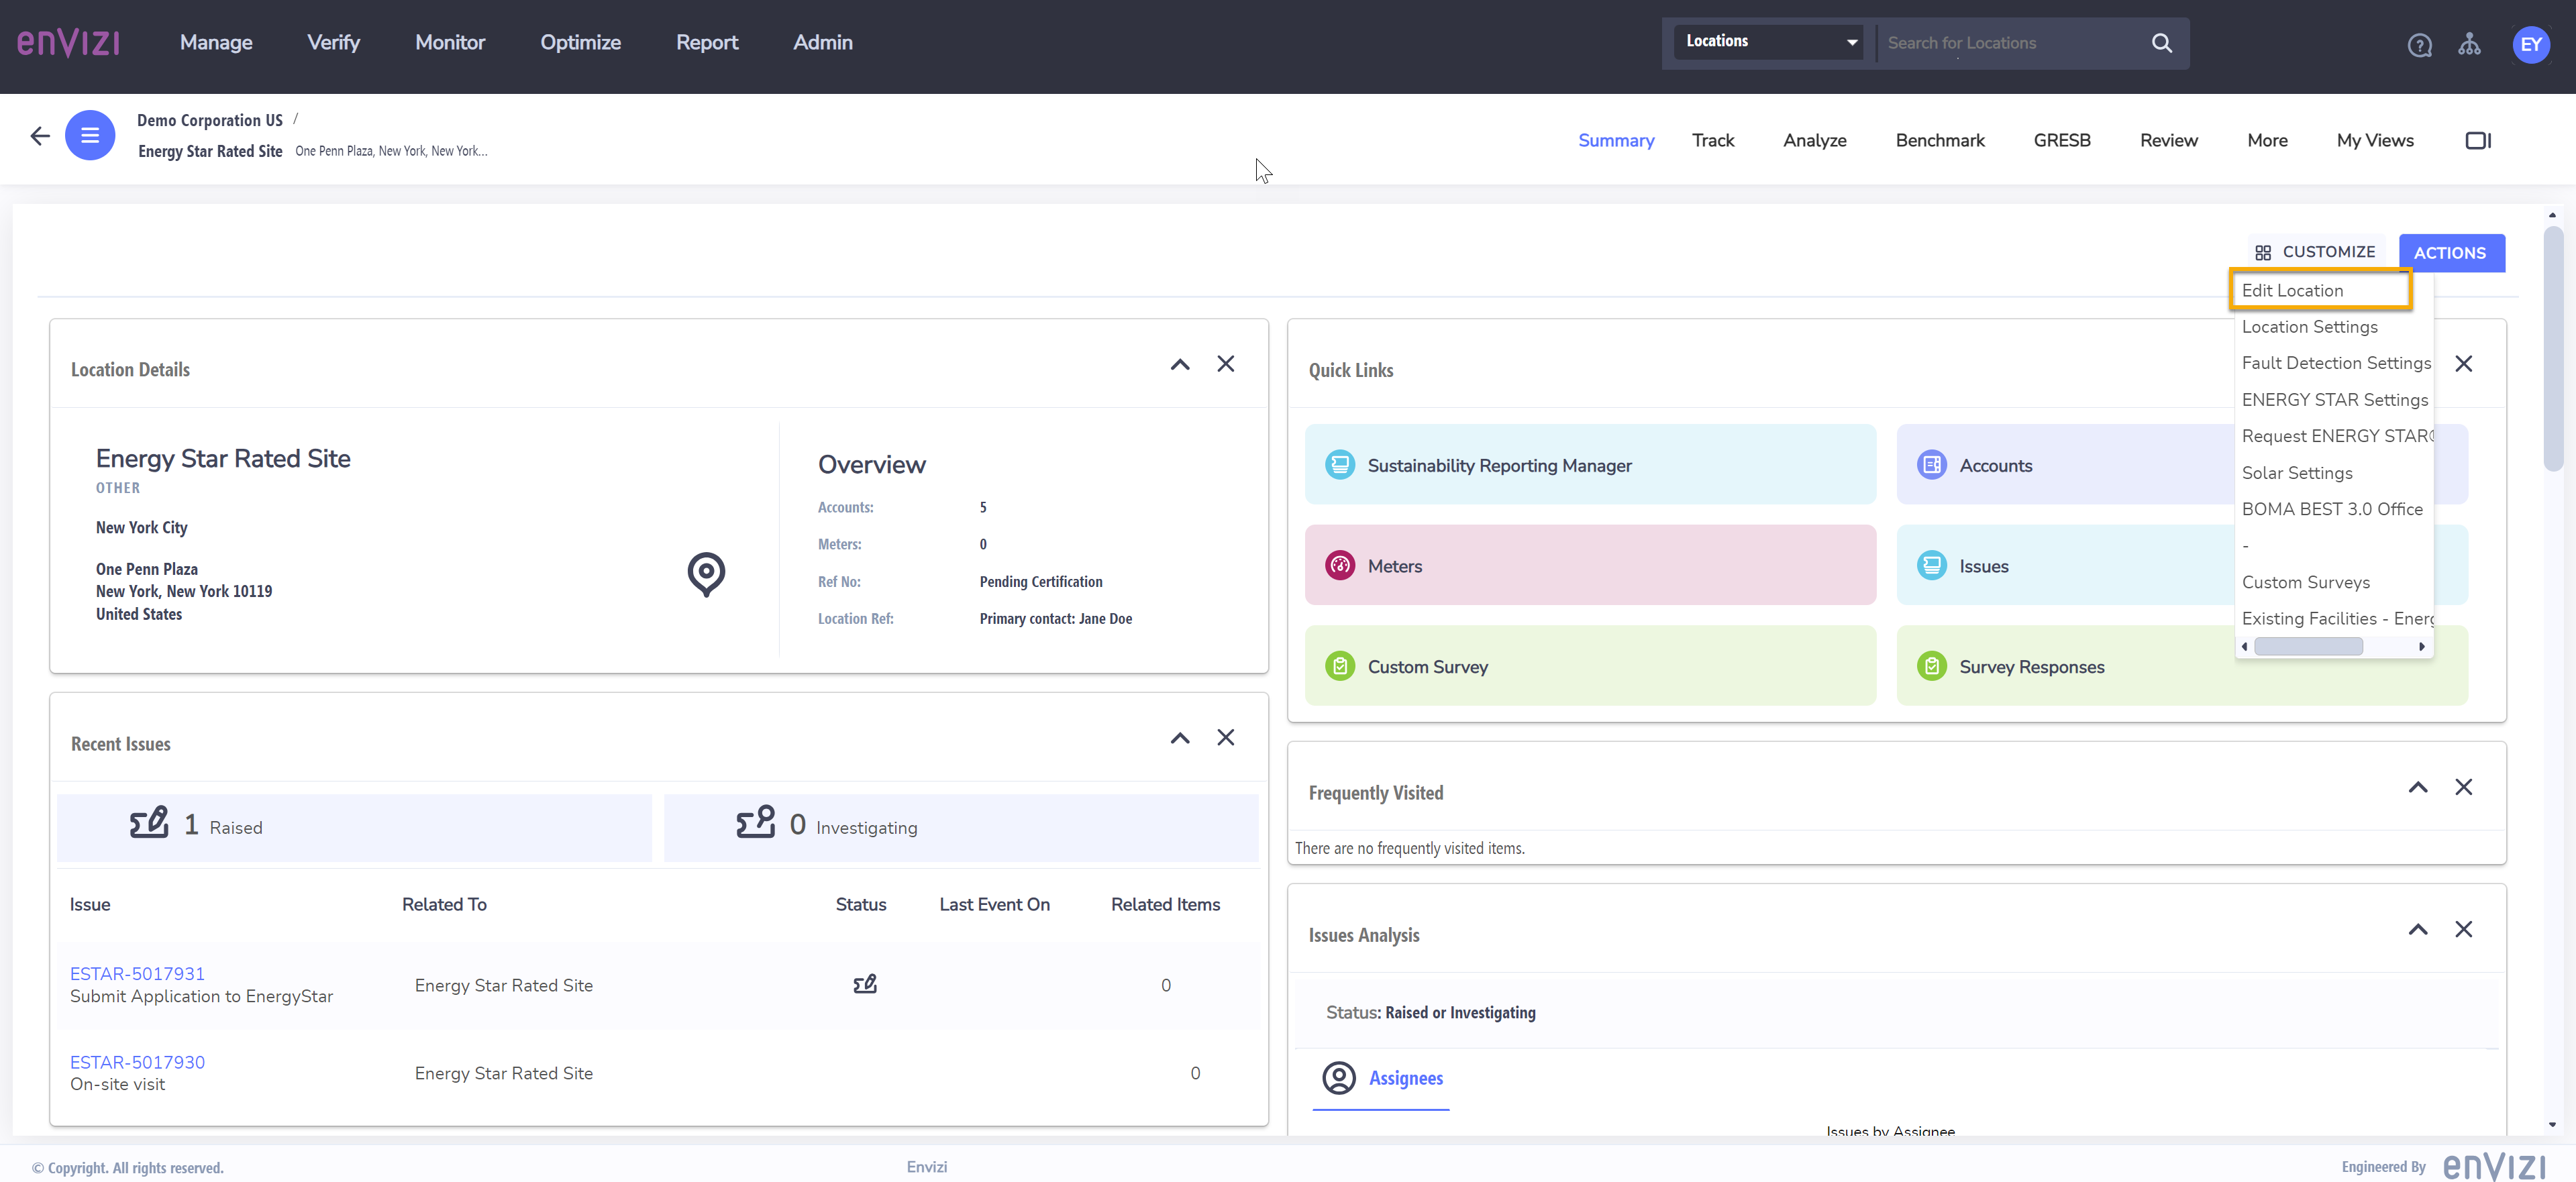Screen dimensions: 2576x1182
Task: Click the Meters gauge icon
Action: (1339, 566)
